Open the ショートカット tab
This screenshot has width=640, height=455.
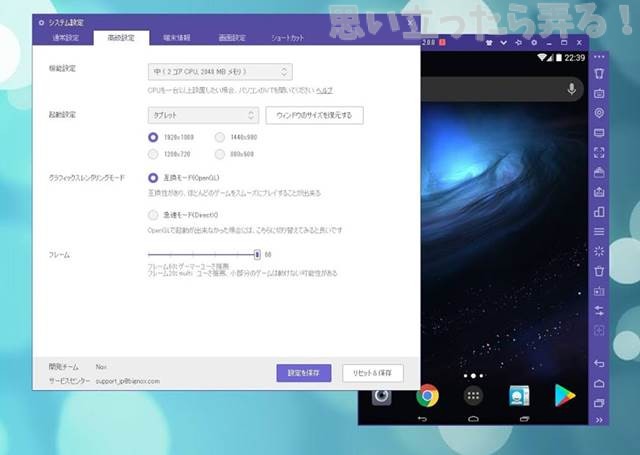287,38
